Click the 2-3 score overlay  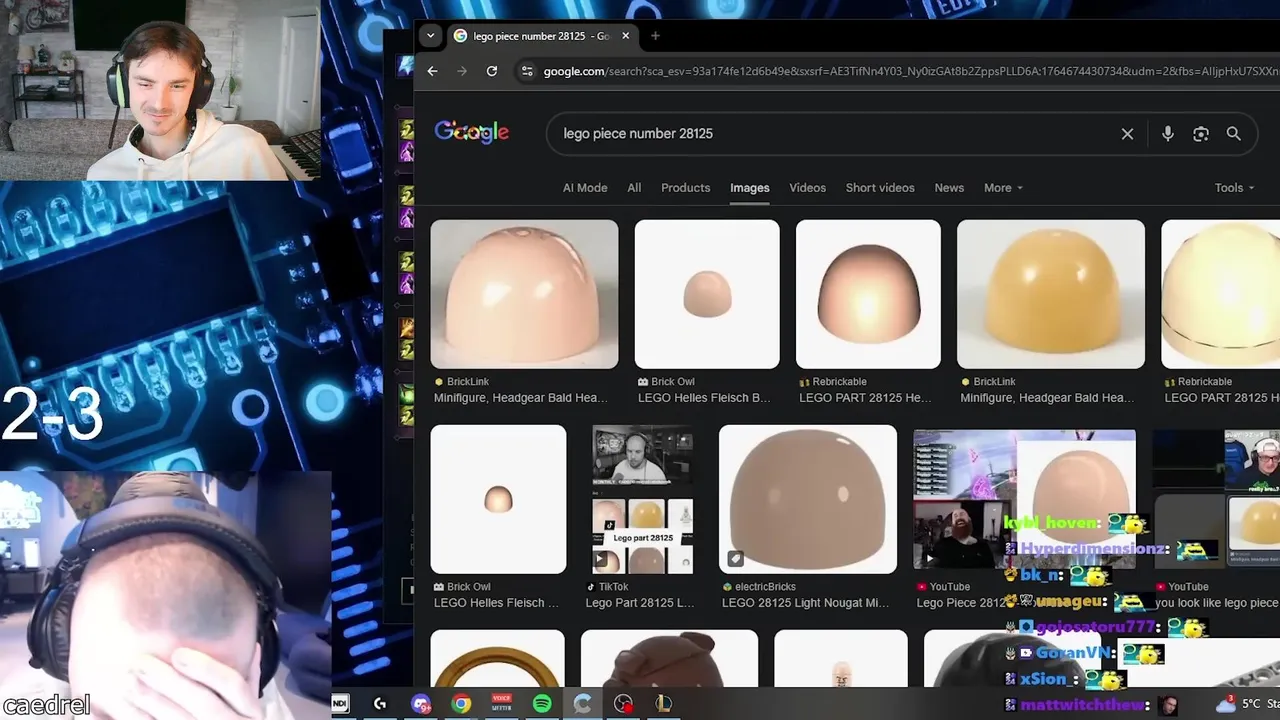52,415
